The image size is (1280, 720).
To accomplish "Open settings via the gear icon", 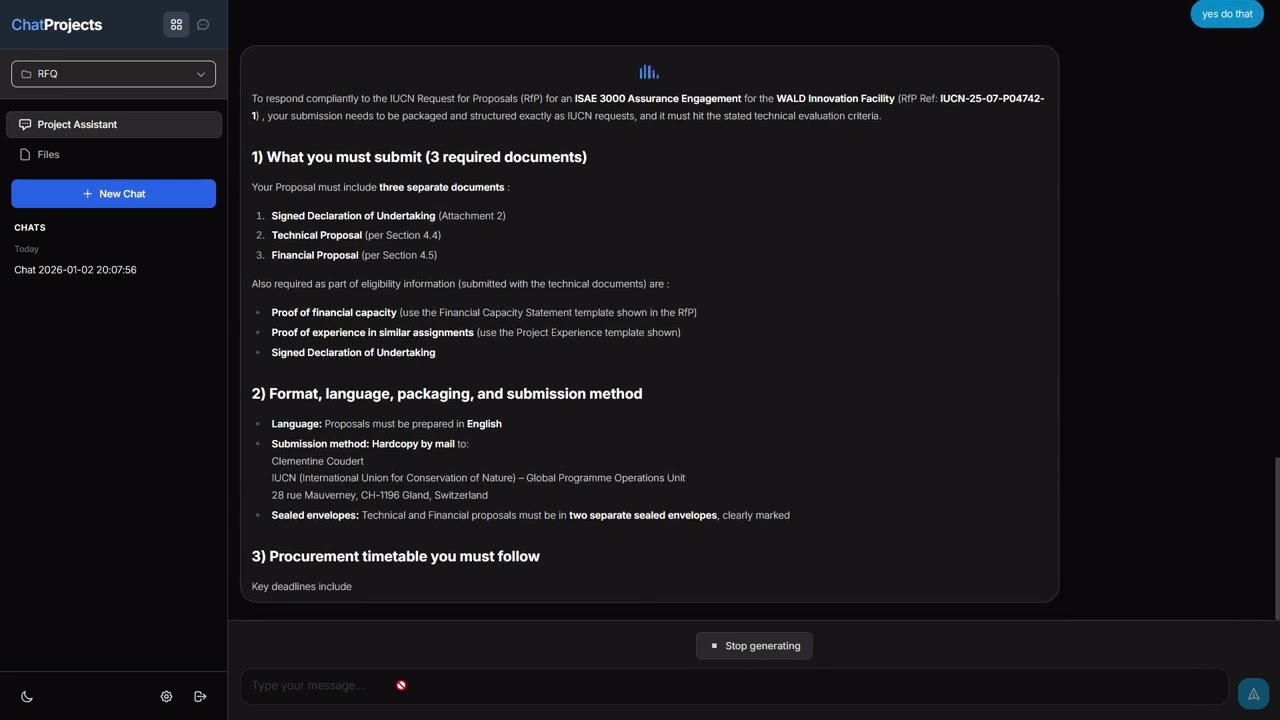I will (166, 697).
